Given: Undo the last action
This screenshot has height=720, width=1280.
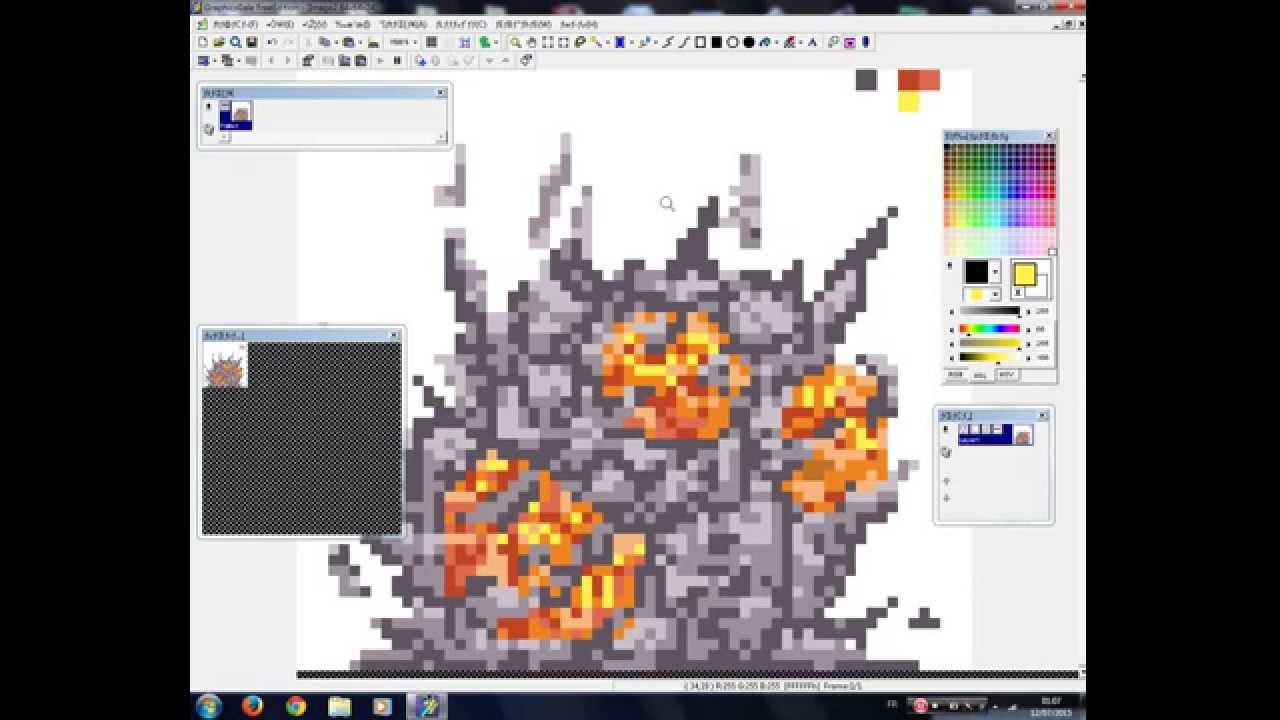Looking at the screenshot, I should tap(272, 42).
